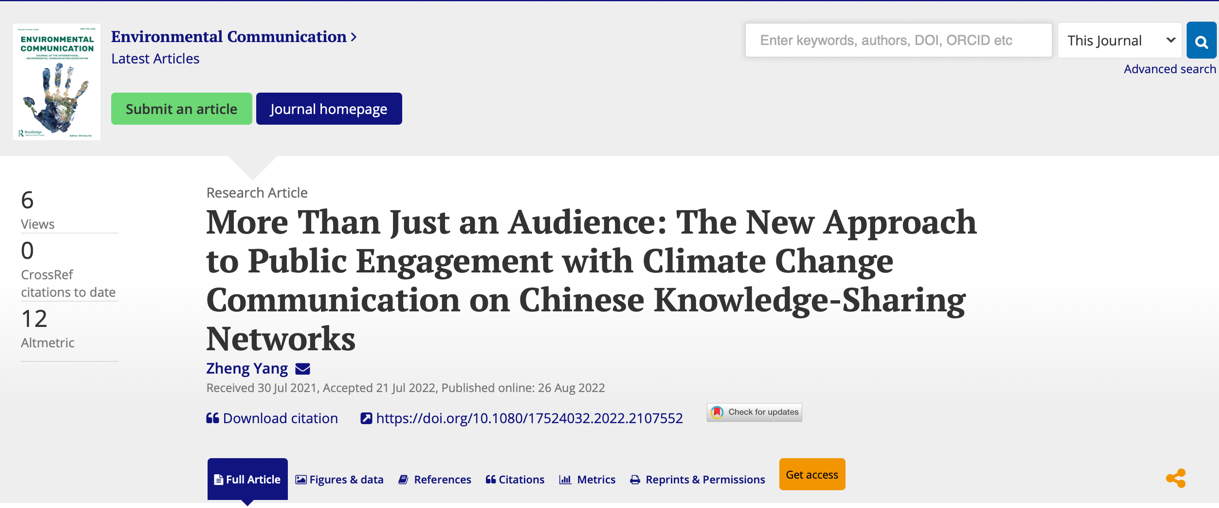Go to the Citations tab

515,479
